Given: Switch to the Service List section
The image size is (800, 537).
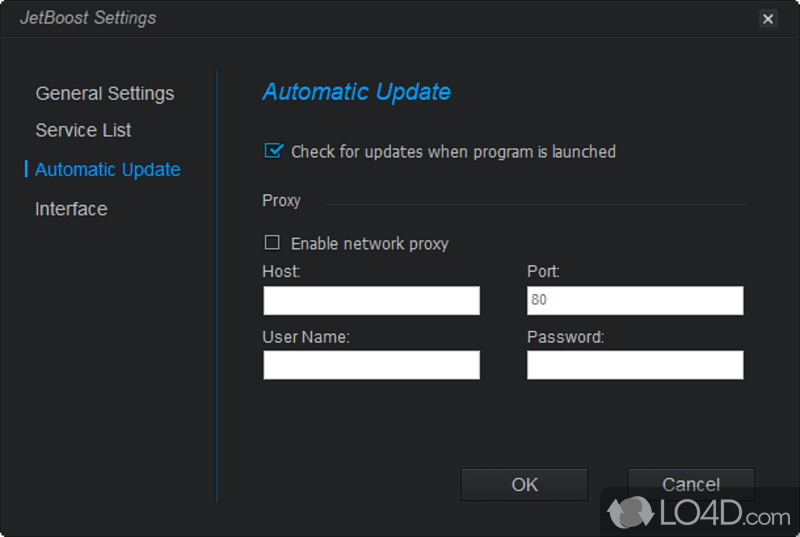Looking at the screenshot, I should pyautogui.click(x=83, y=130).
